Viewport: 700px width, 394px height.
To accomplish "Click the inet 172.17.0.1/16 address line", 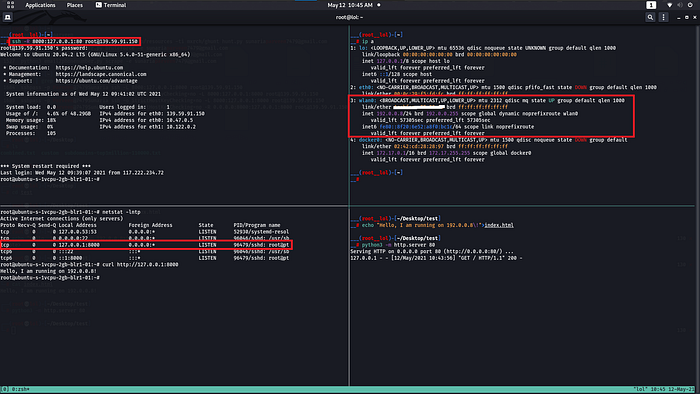I will pos(447,153).
